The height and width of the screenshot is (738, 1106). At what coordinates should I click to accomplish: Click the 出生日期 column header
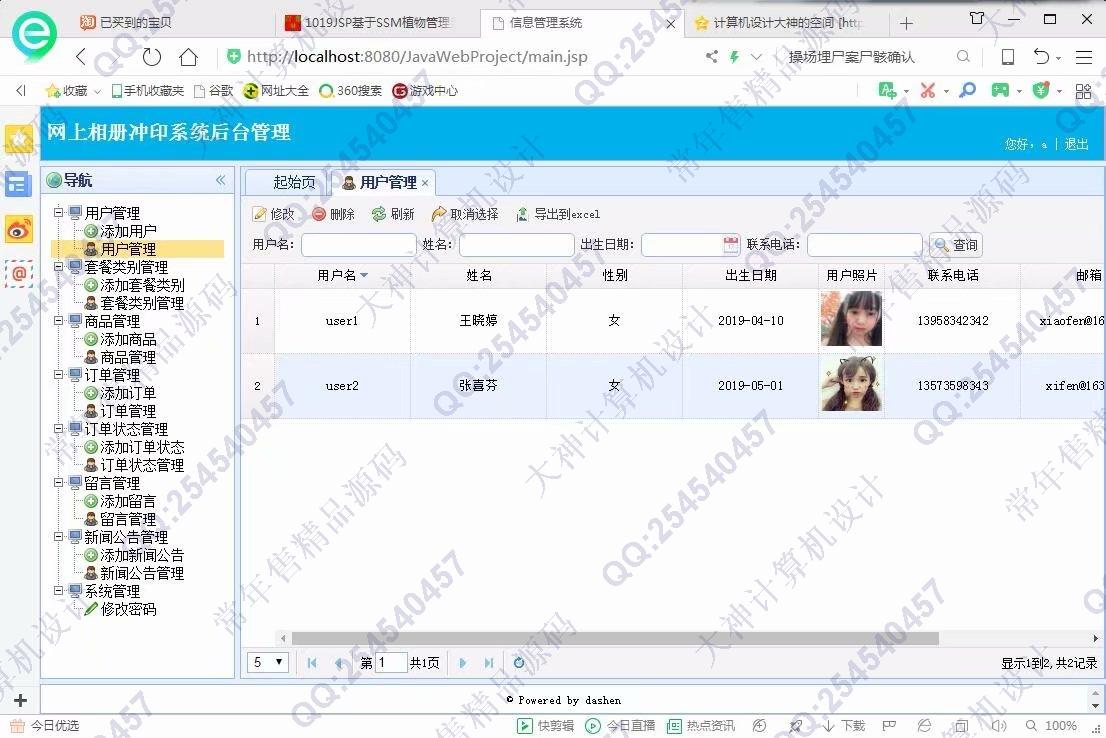coord(750,275)
